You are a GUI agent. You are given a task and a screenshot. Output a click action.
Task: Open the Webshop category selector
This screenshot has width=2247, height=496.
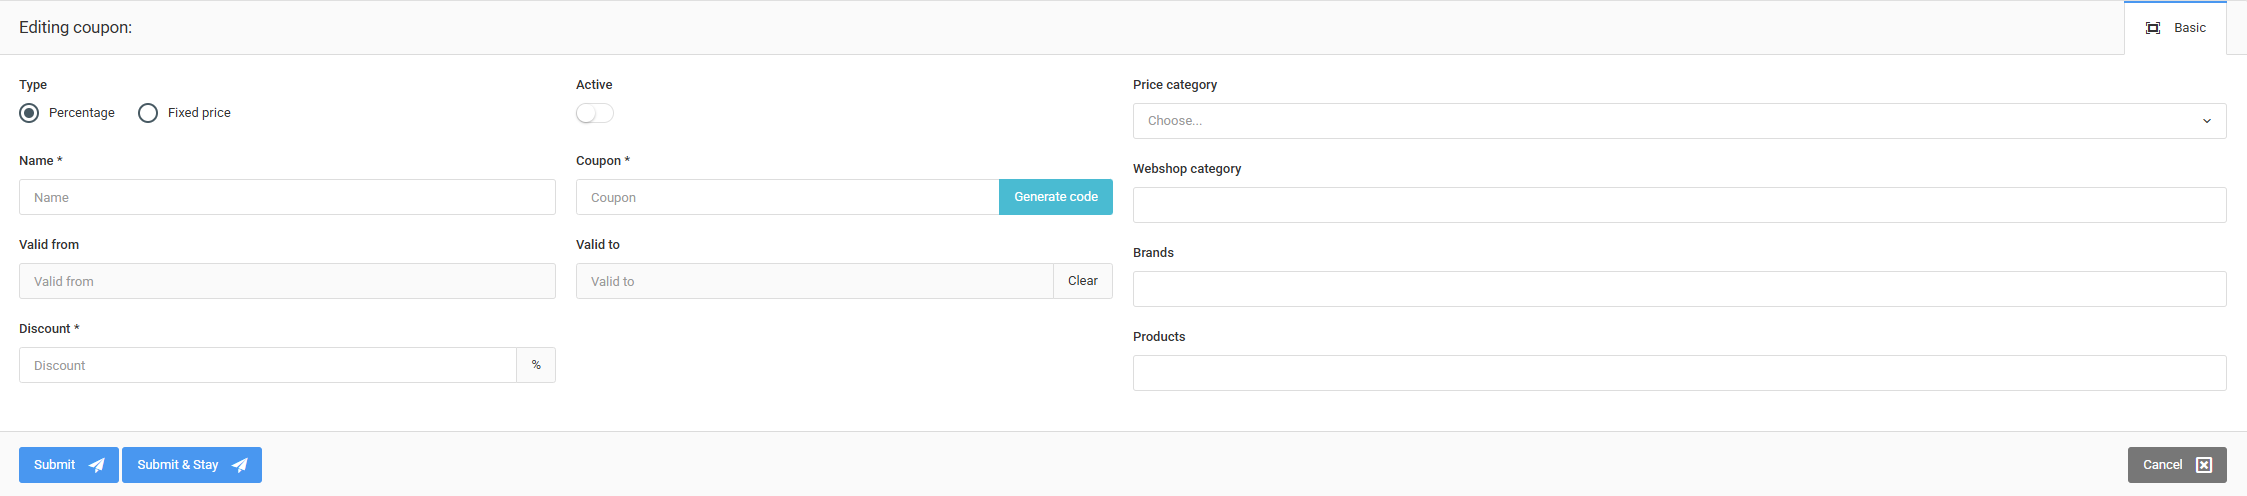point(1679,205)
